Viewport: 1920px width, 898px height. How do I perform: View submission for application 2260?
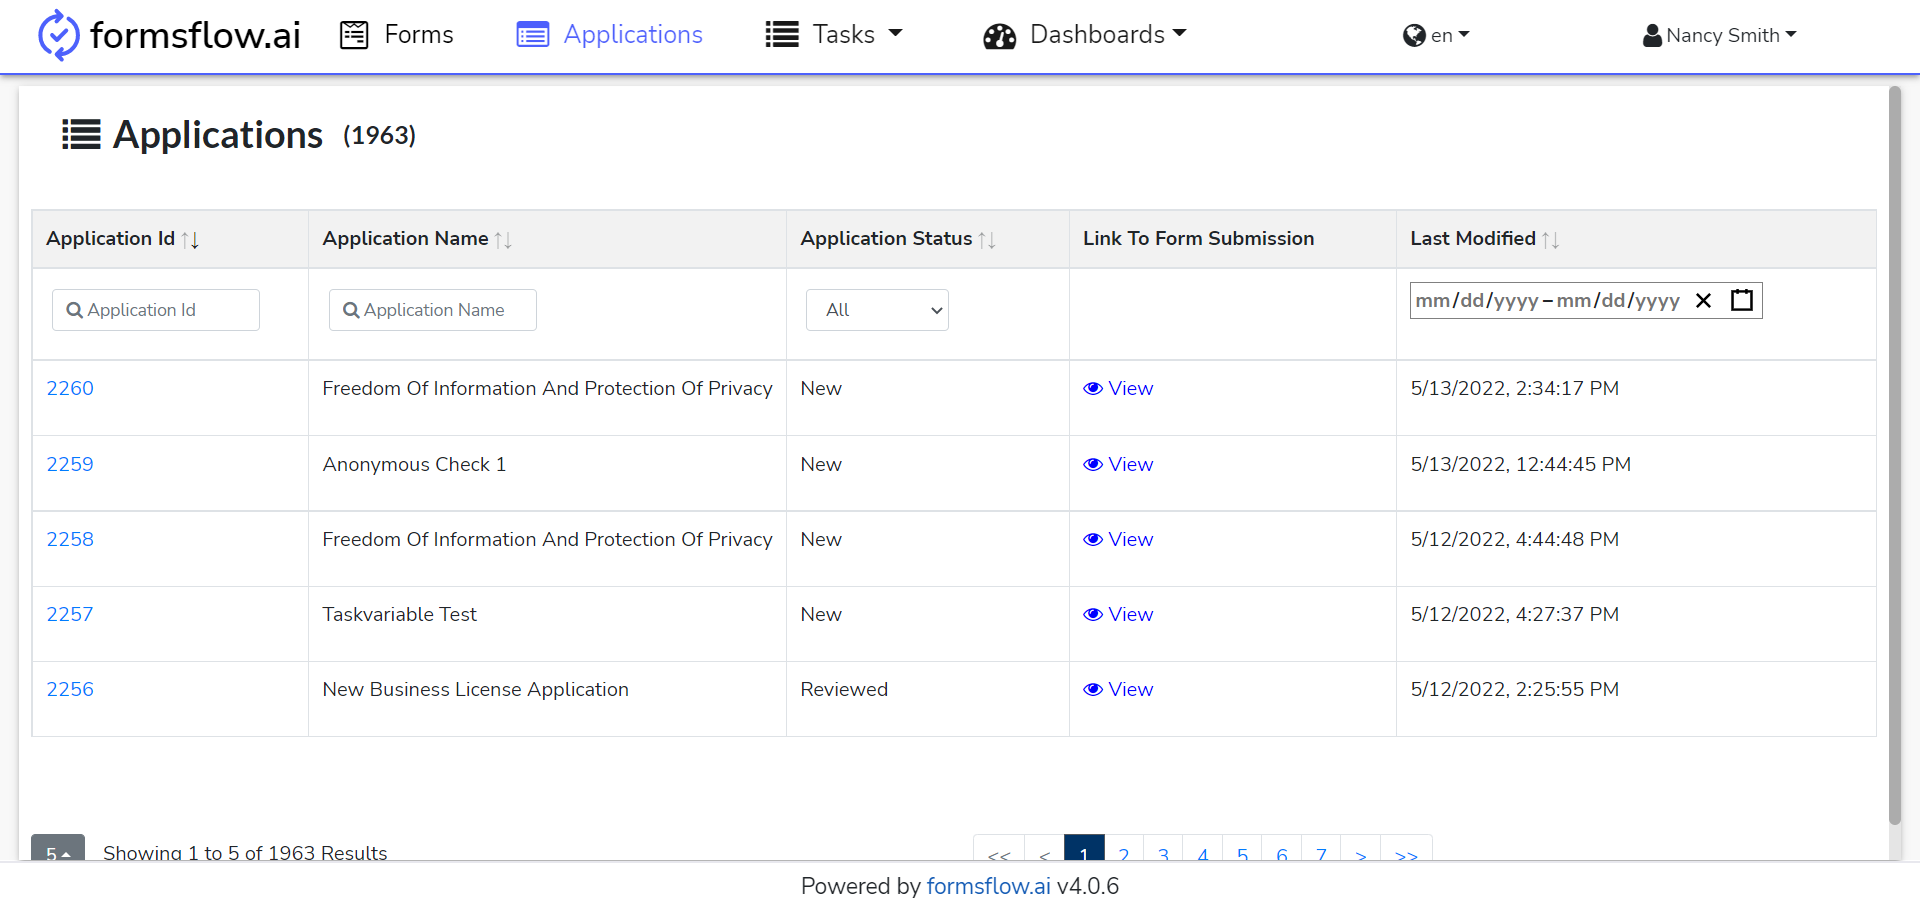[1118, 388]
